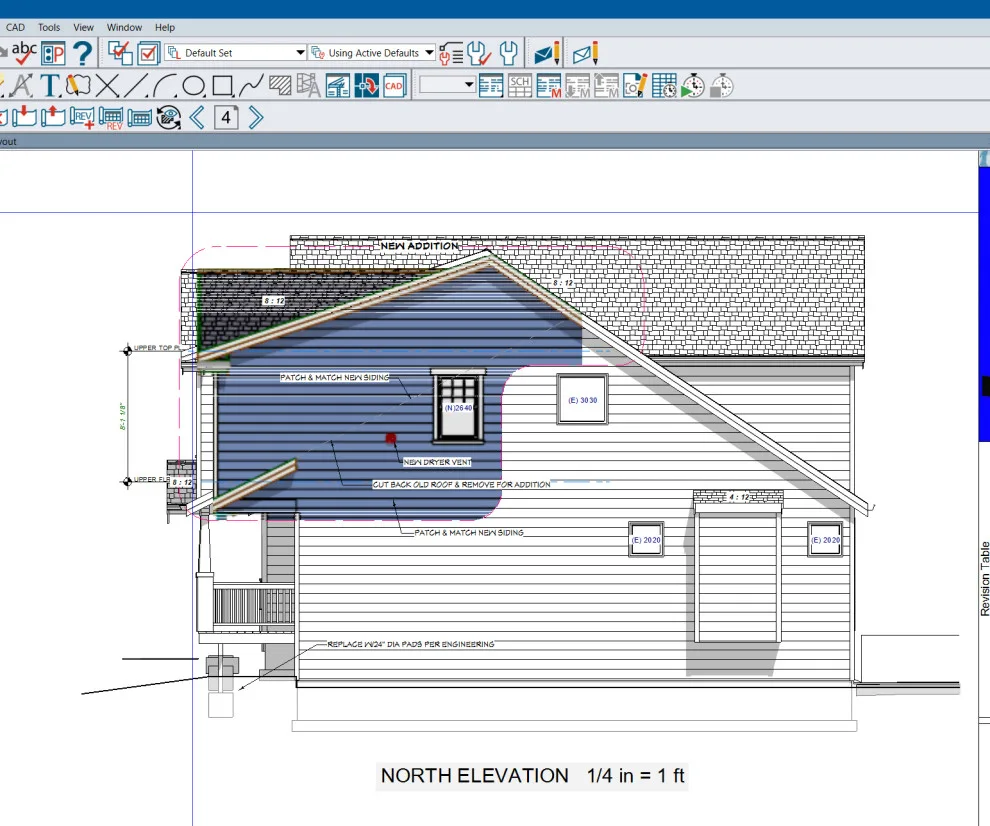Viewport: 990px width, 826px height.
Task: Click the filled envelope with pencil icon
Action: click(x=547, y=54)
